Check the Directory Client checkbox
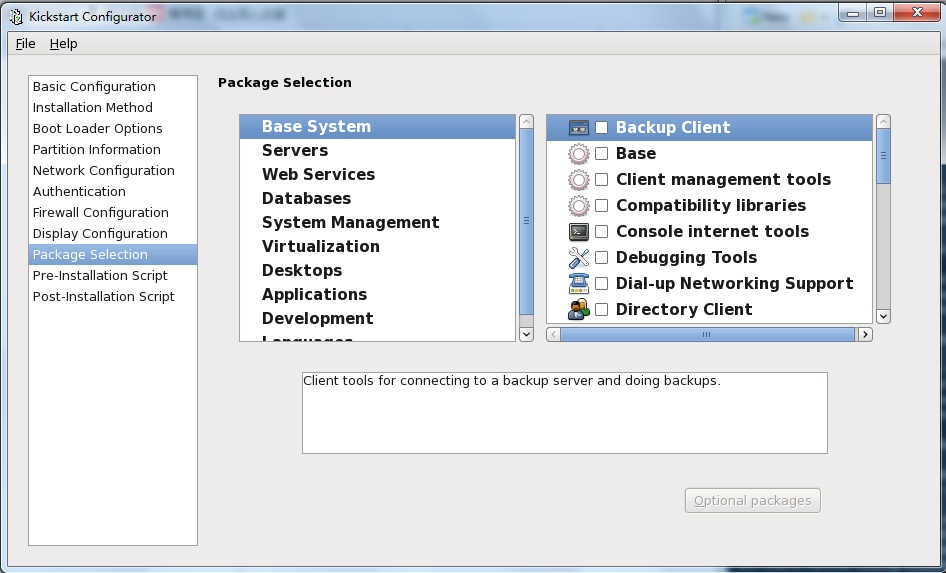 pyautogui.click(x=602, y=309)
